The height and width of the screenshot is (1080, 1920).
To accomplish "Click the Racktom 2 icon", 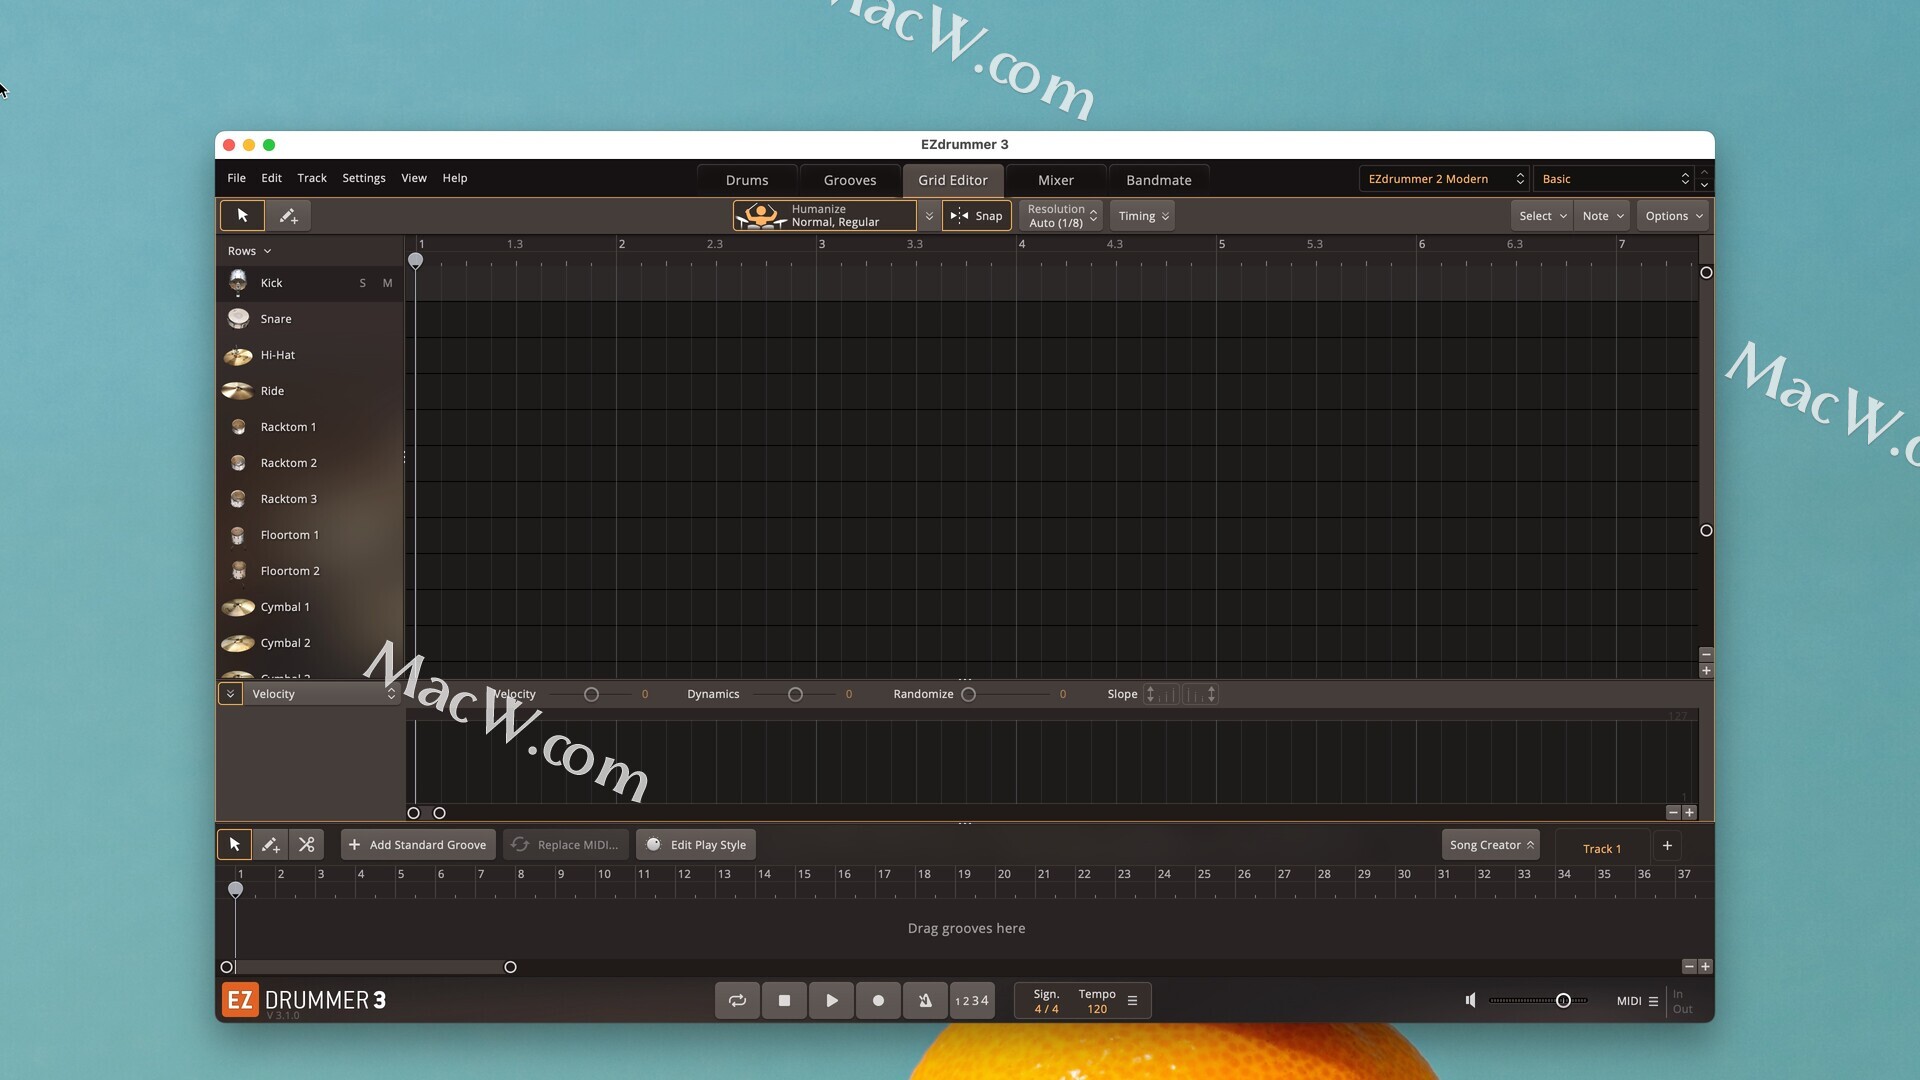I will tap(238, 463).
